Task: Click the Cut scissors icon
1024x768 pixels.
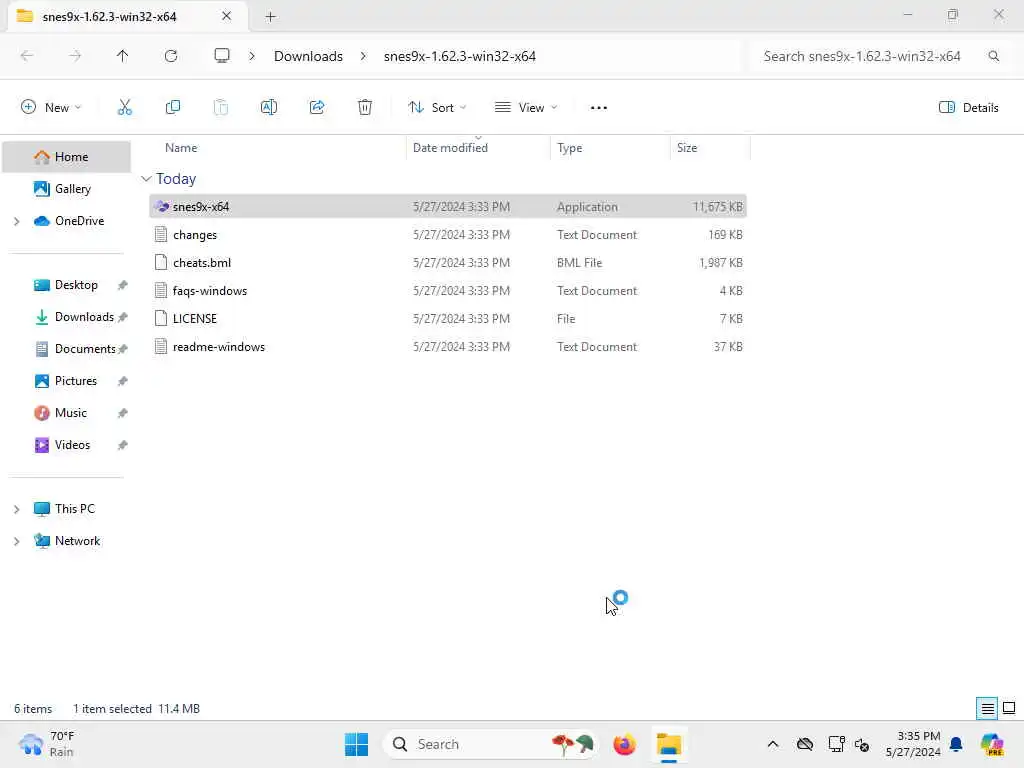Action: [124, 108]
